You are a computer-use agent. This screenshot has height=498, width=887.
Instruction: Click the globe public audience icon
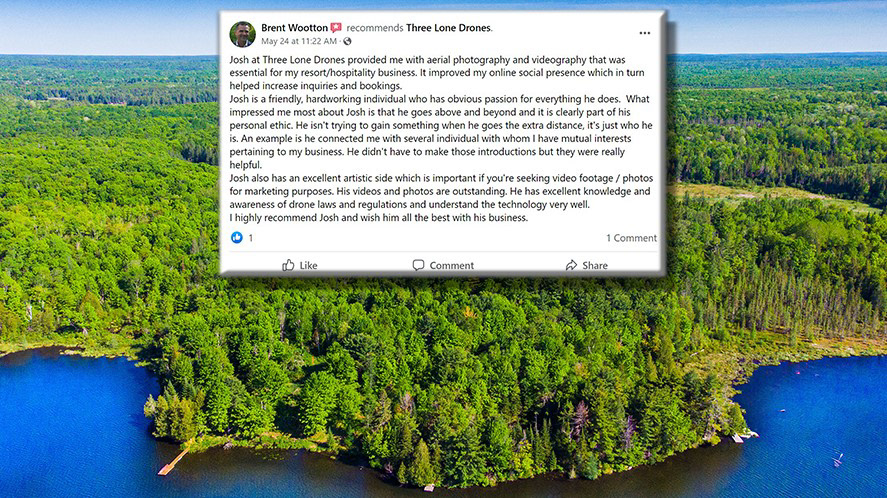(347, 41)
